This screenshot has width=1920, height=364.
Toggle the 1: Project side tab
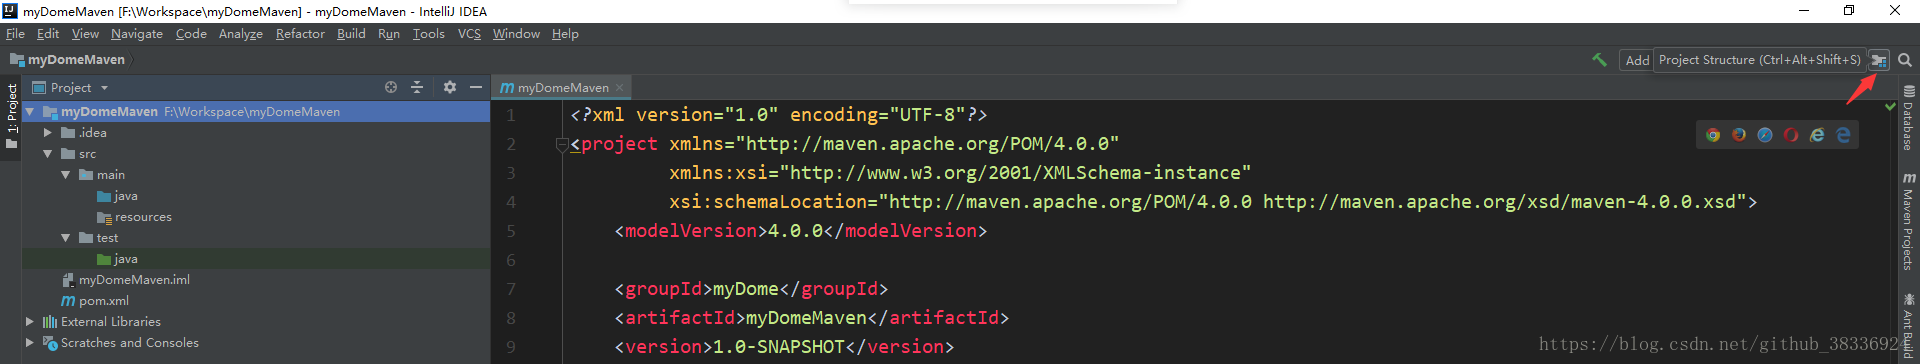tap(12, 116)
